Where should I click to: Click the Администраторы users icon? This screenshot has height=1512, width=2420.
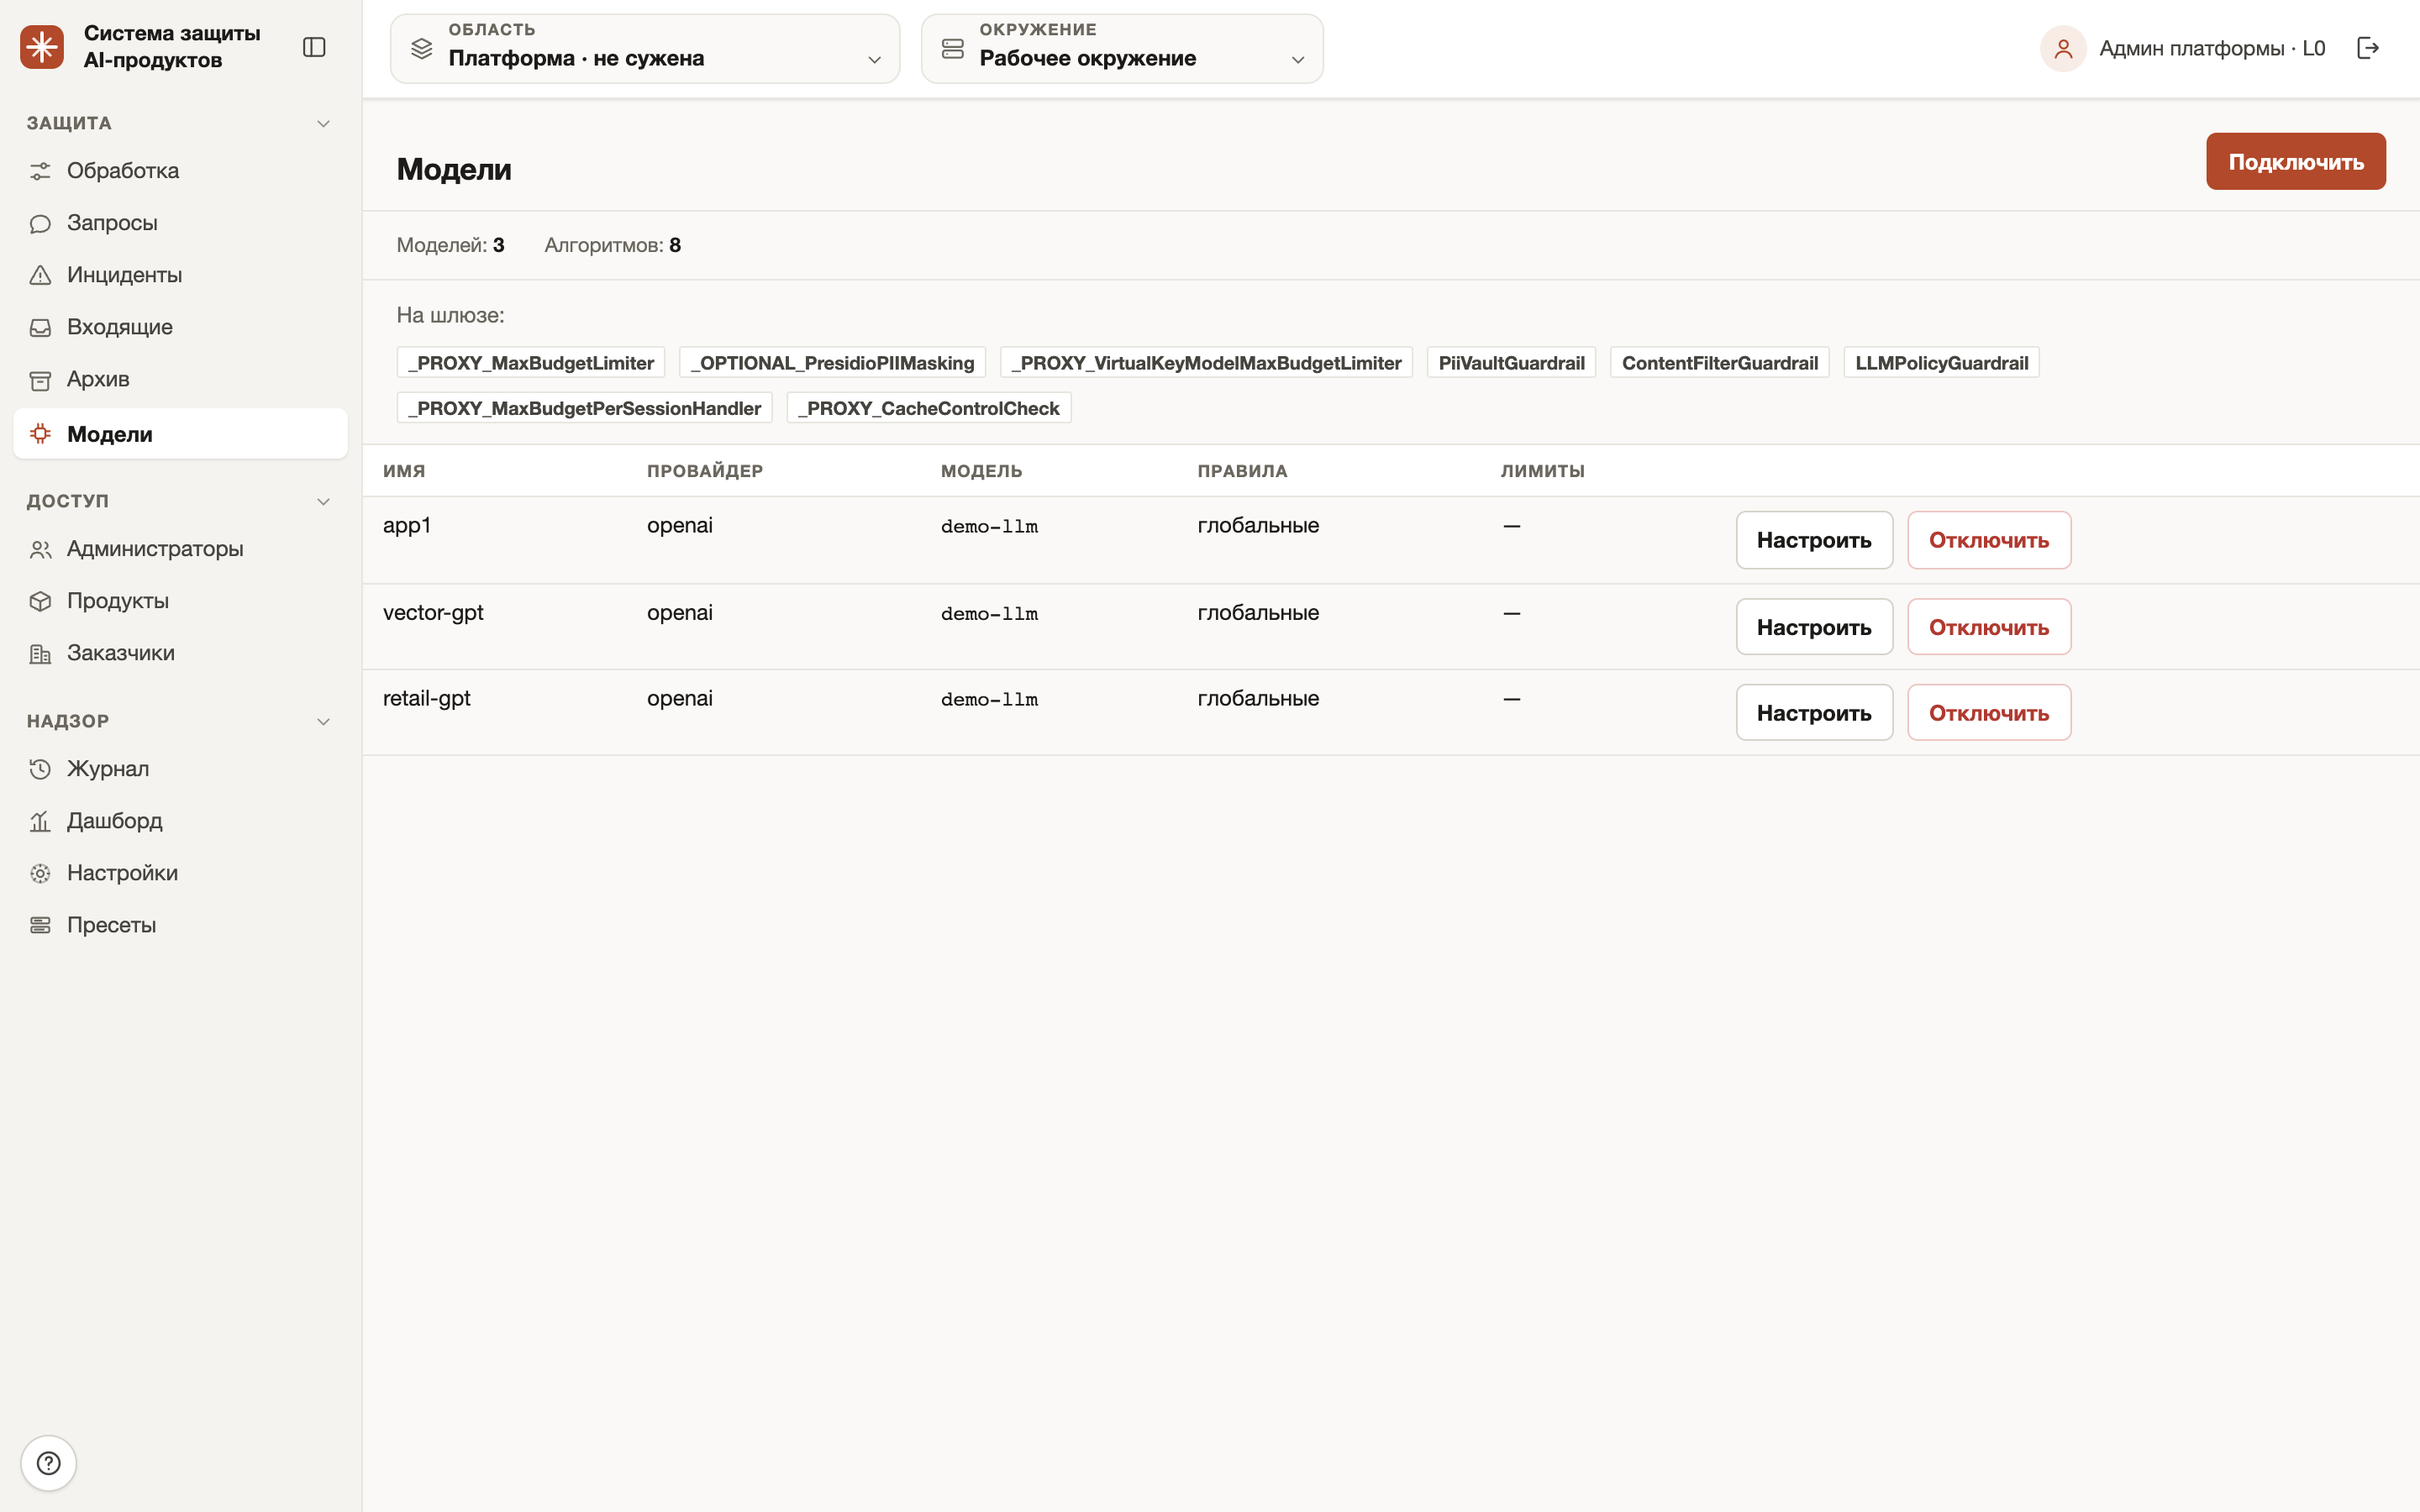pyautogui.click(x=40, y=549)
